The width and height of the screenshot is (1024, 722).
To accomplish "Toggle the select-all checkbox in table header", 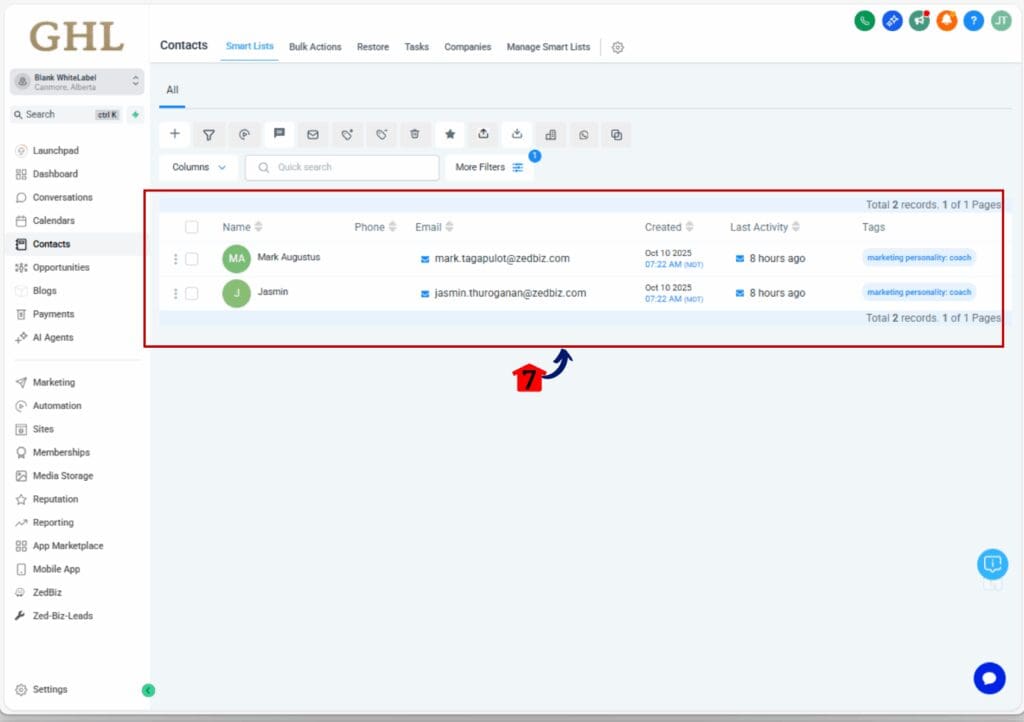I will click(x=192, y=227).
